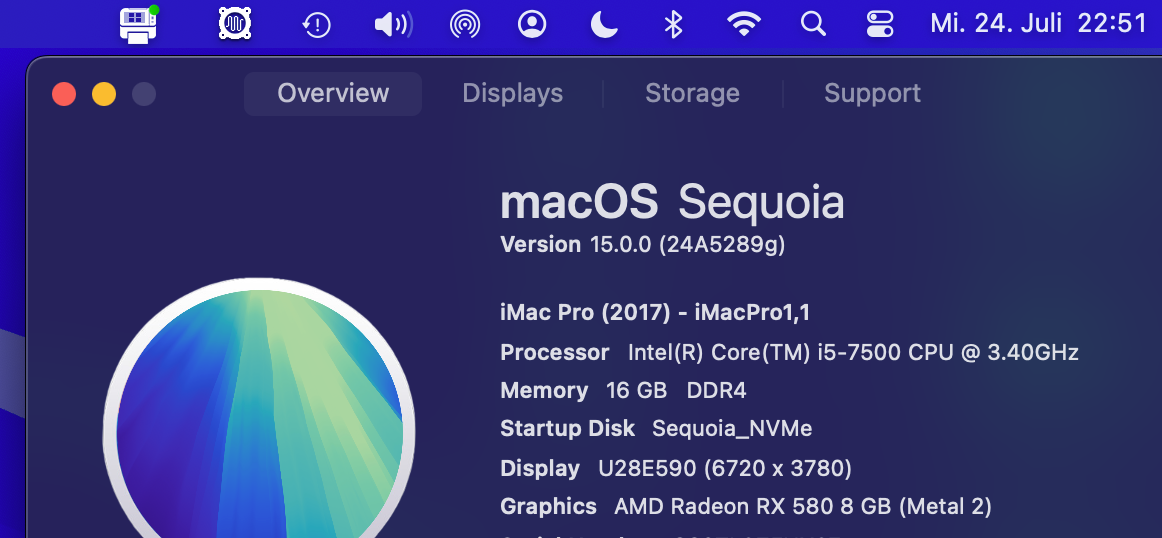Screen dimensions: 1162x538
Task: Open the Support tab
Action: [872, 94]
